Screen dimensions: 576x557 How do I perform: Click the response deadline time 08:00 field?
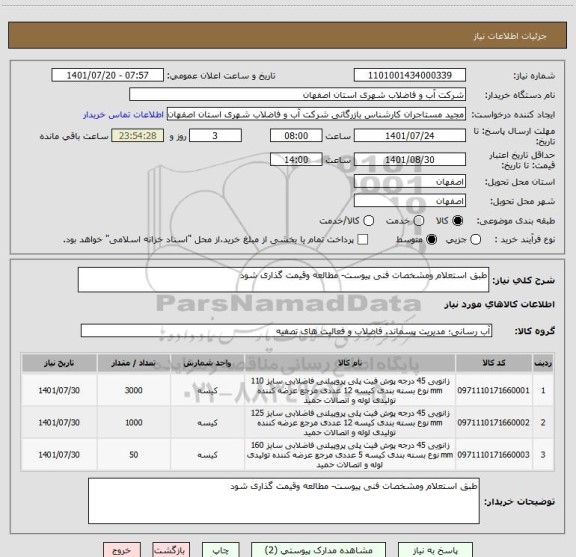(296, 136)
